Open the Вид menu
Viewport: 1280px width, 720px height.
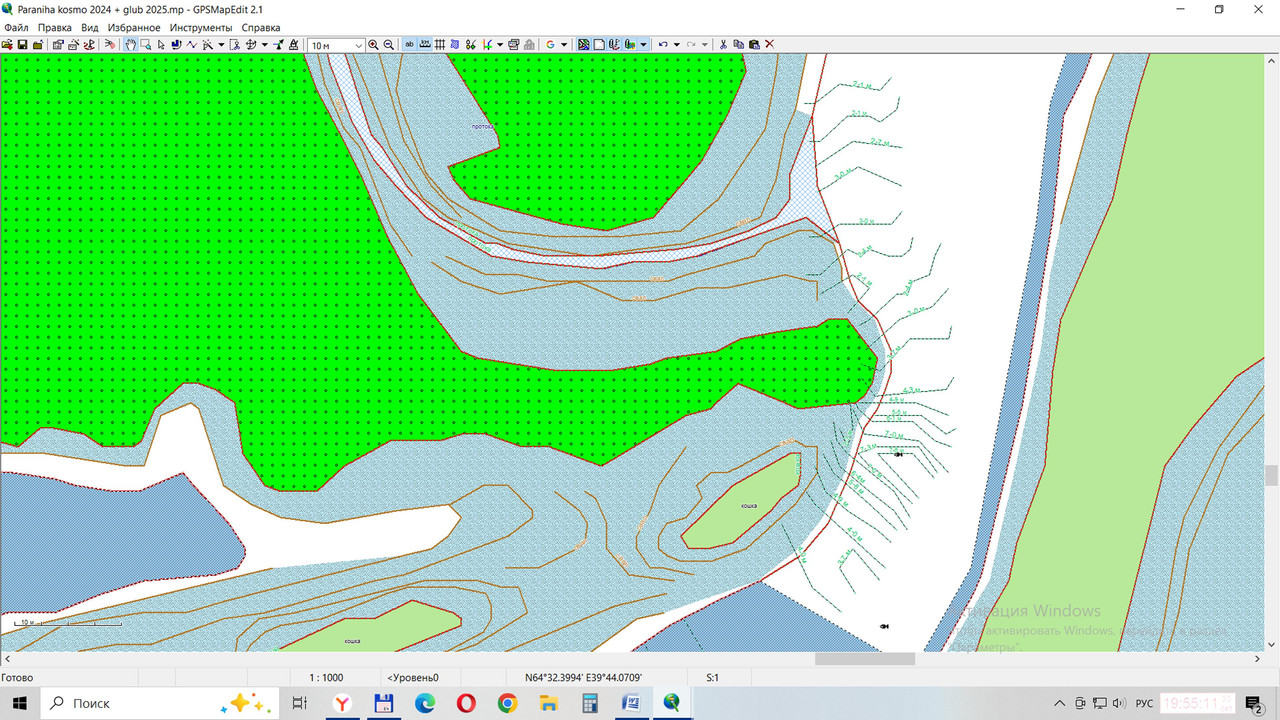coord(90,28)
